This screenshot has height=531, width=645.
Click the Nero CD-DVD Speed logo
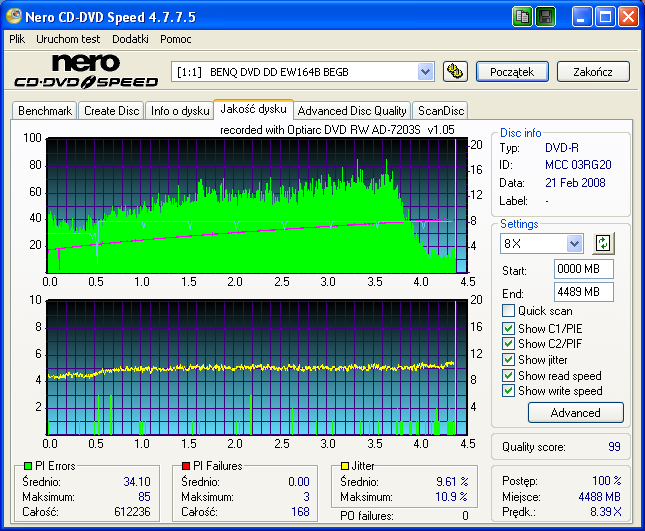tap(86, 71)
